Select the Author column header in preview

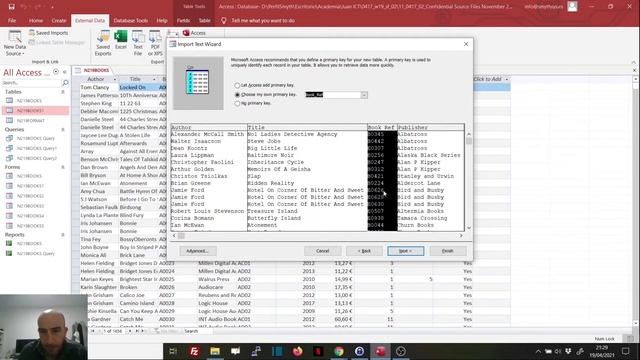coord(209,127)
